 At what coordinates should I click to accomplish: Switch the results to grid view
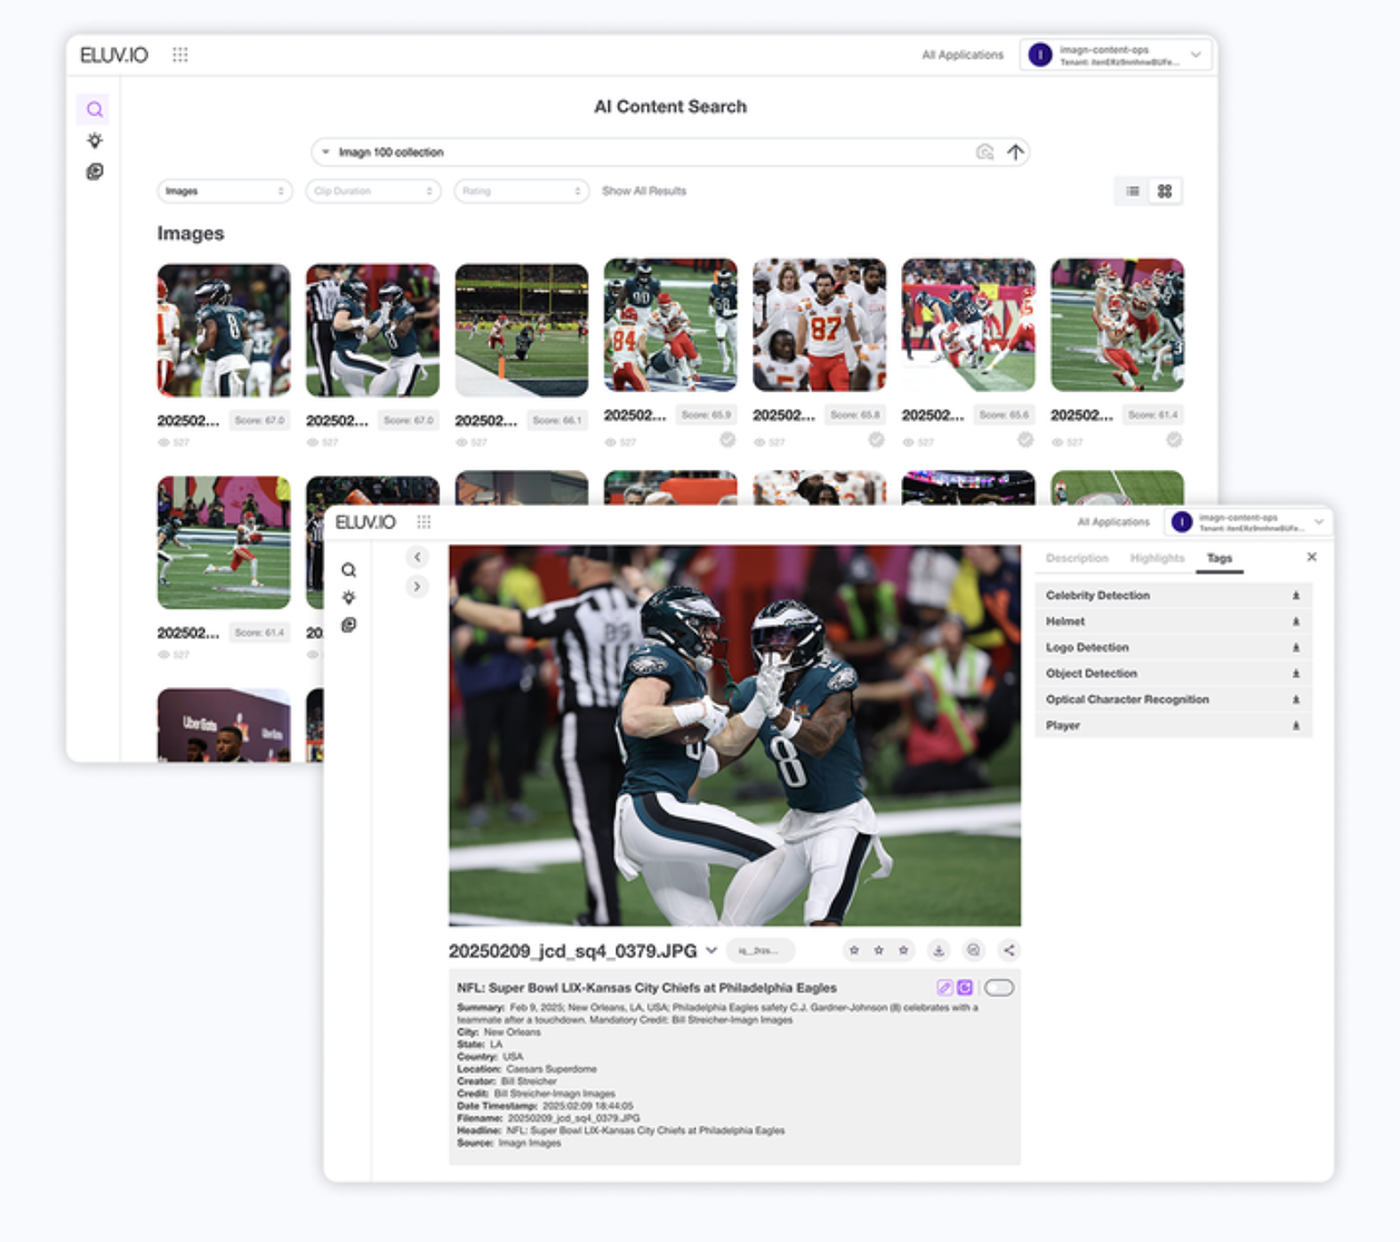click(x=1165, y=191)
